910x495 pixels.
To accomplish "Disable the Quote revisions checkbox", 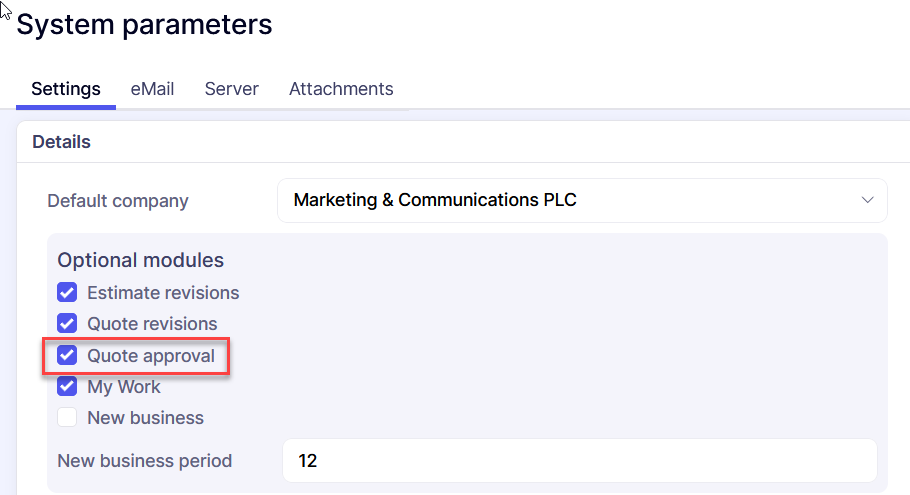I will click(67, 324).
